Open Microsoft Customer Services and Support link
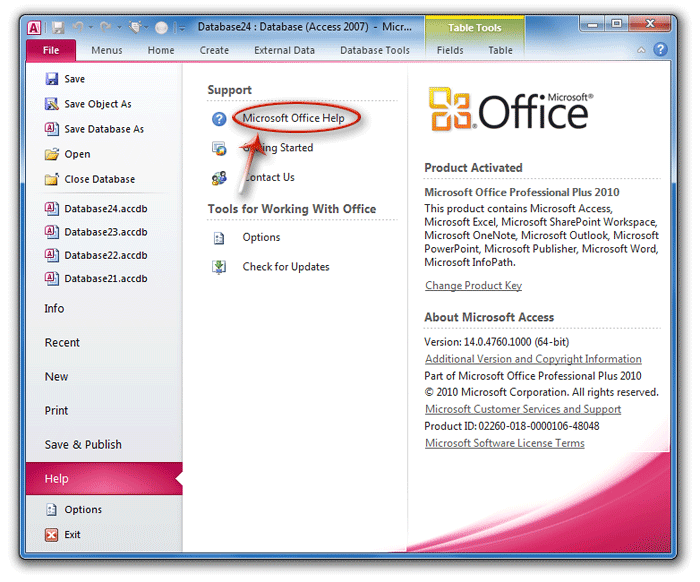This screenshot has width=700, height=582. click(523, 409)
